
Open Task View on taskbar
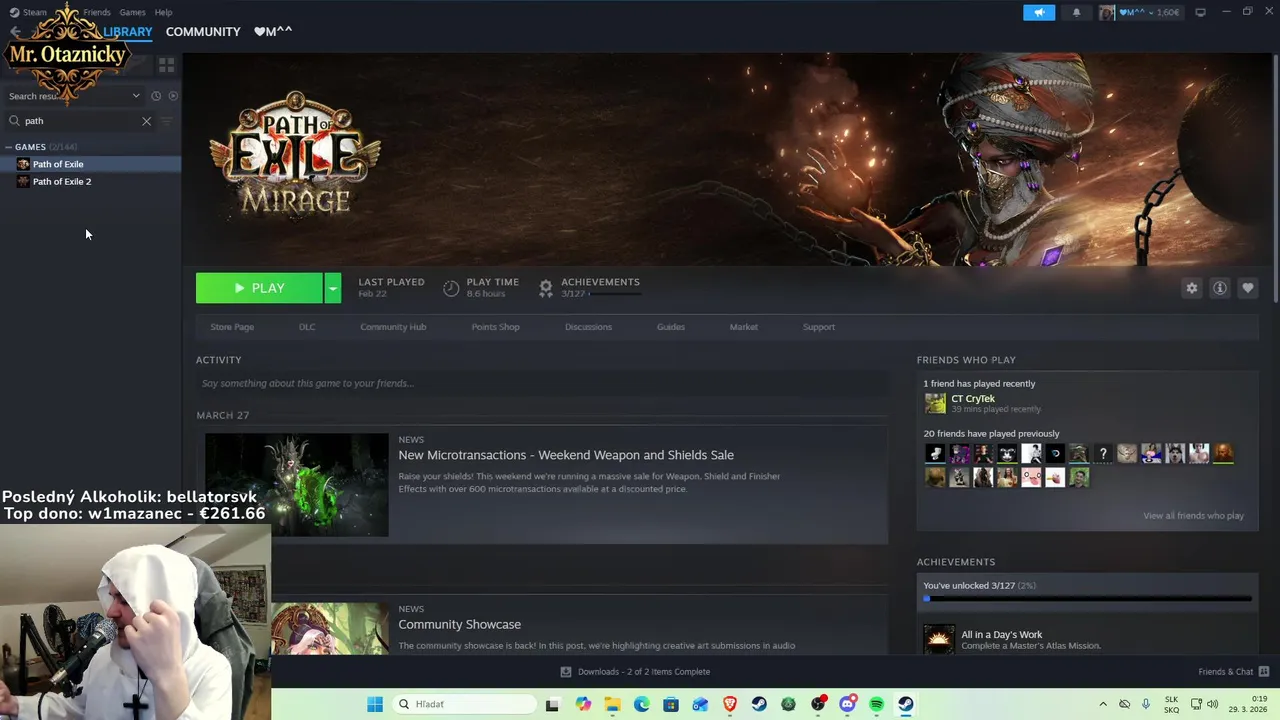[x=552, y=704]
